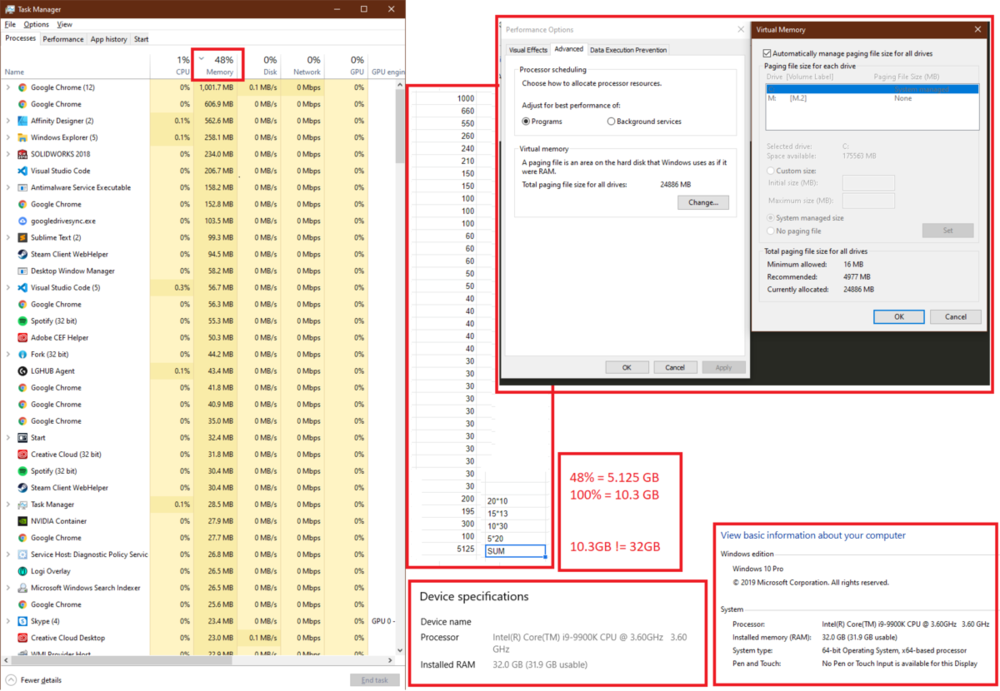Click the LGHUB Agent icon

22,371
